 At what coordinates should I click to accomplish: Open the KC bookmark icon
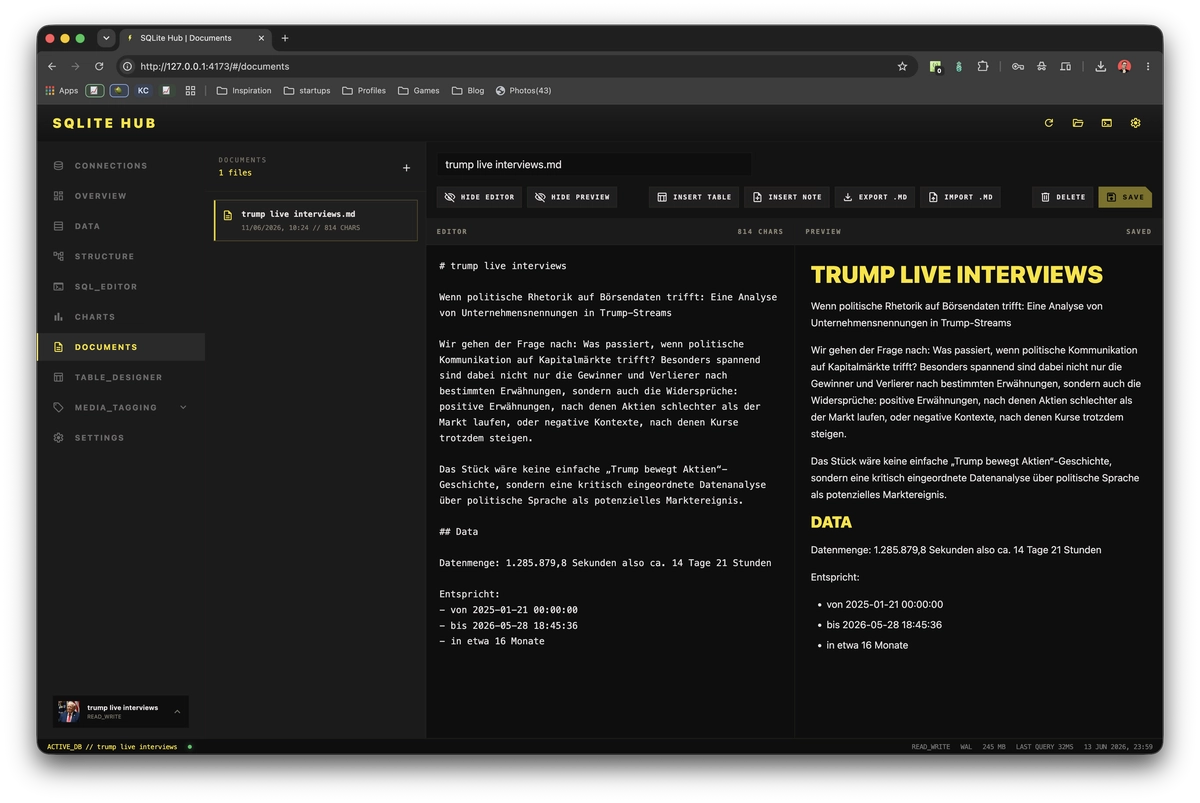click(x=143, y=90)
